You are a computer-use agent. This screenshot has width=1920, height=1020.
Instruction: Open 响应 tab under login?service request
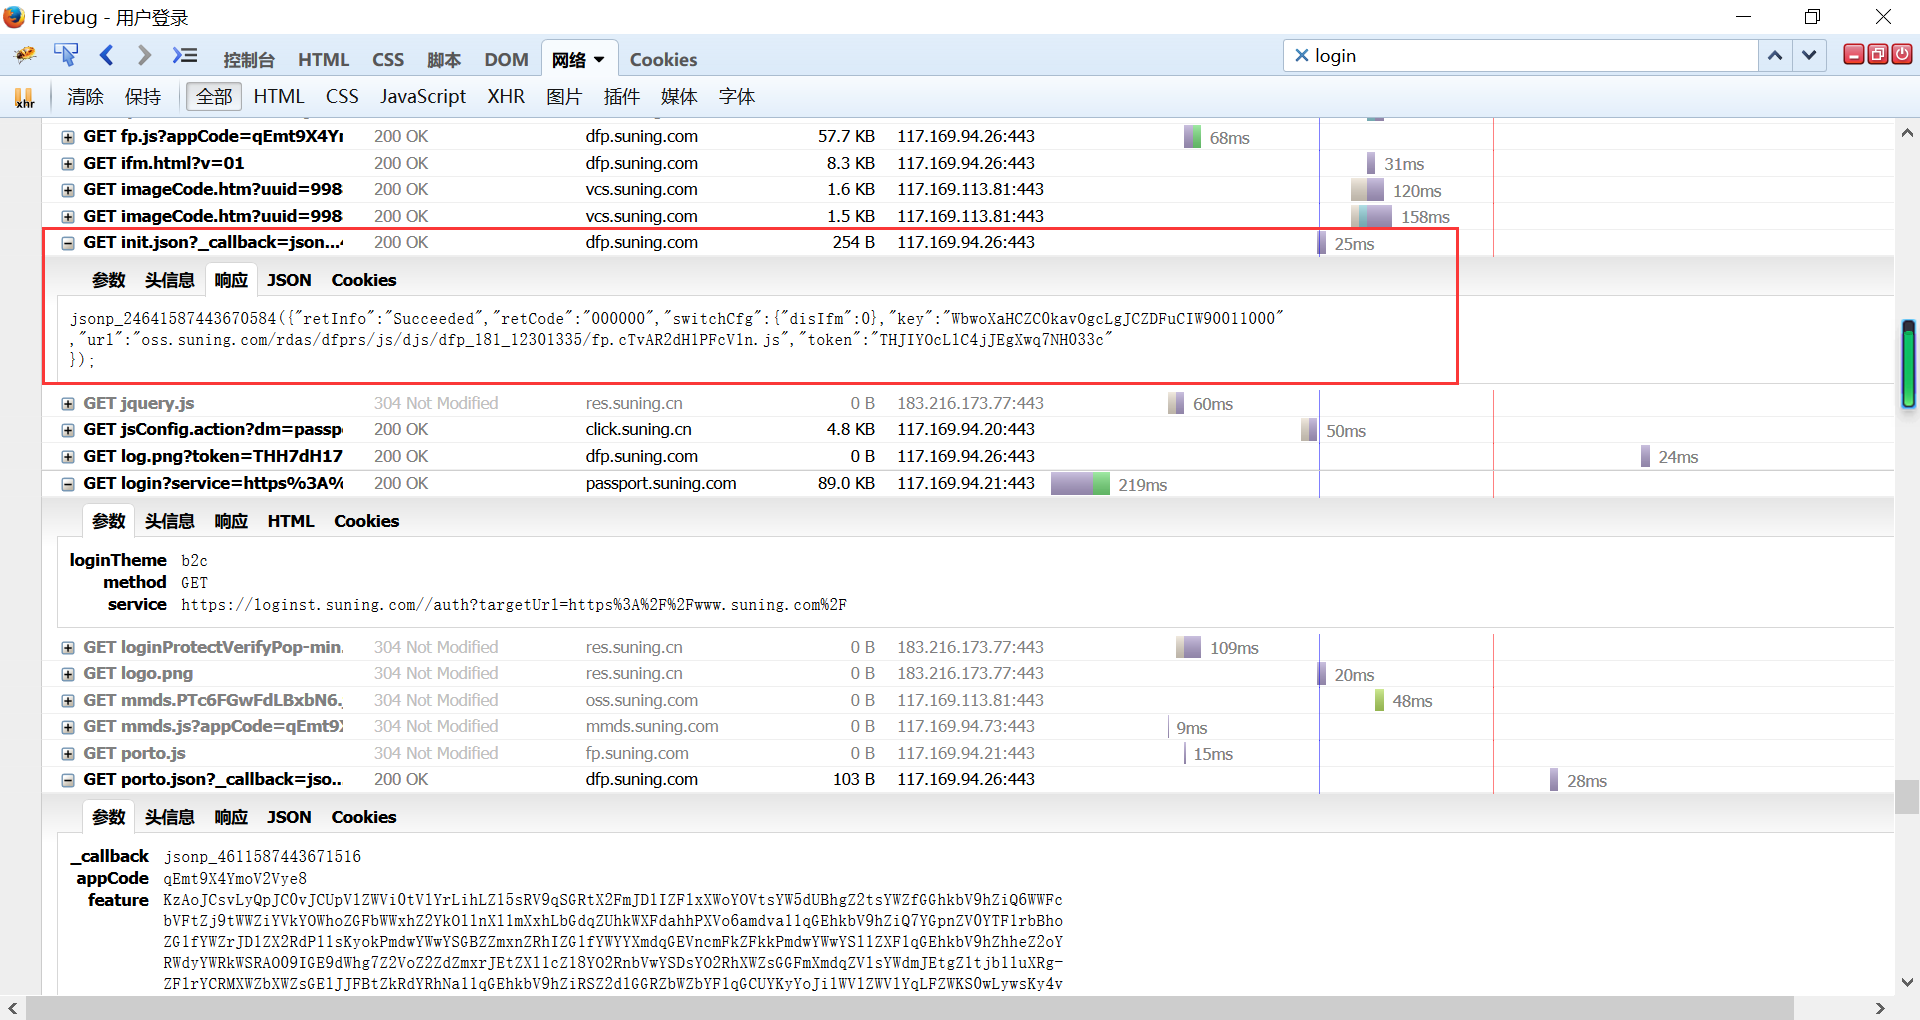[x=231, y=521]
